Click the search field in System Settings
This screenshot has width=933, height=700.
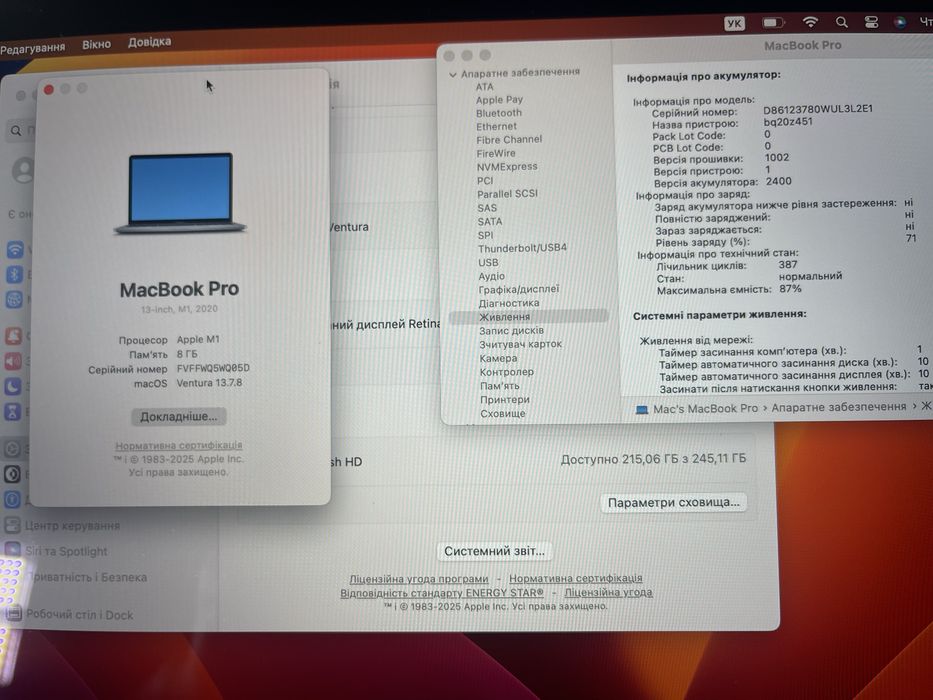point(21,130)
